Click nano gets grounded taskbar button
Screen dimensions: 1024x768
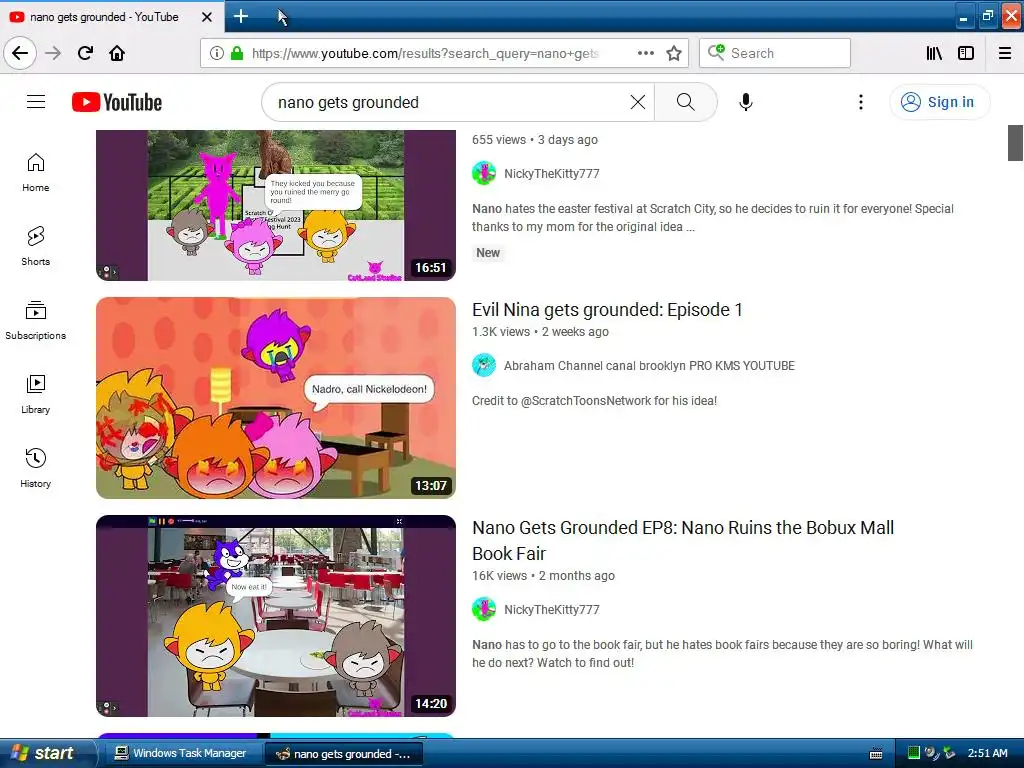pyautogui.click(x=344, y=754)
